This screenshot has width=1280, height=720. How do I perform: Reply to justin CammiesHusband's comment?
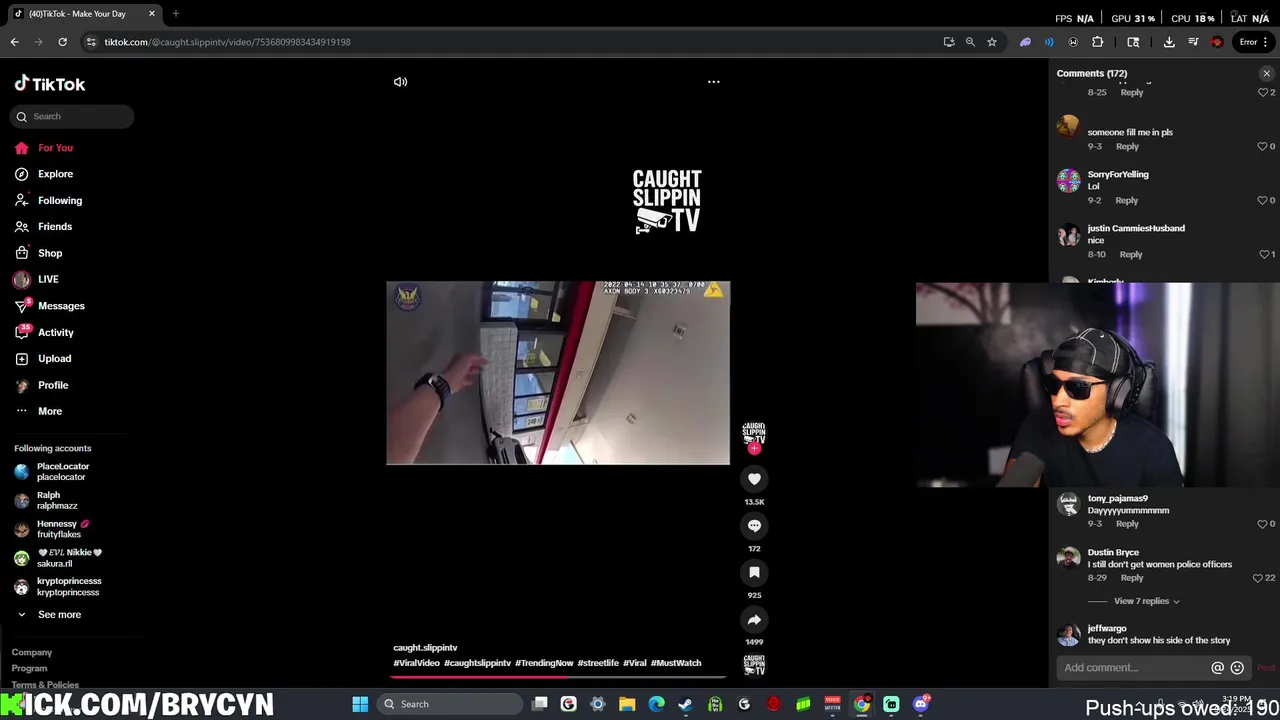click(x=1131, y=254)
